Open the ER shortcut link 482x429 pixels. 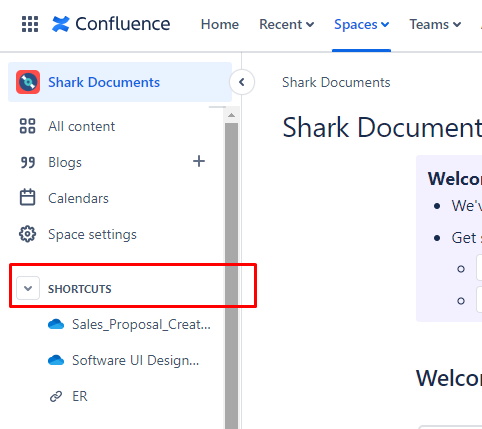click(x=80, y=396)
